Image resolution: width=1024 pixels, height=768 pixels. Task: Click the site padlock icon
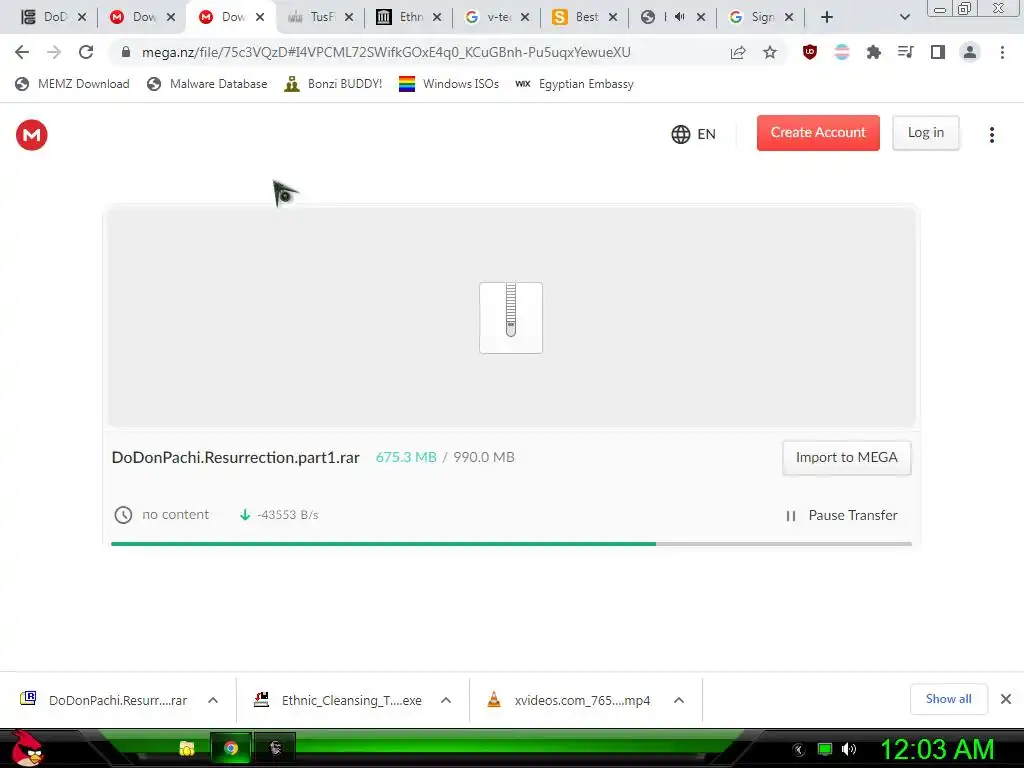point(126,52)
